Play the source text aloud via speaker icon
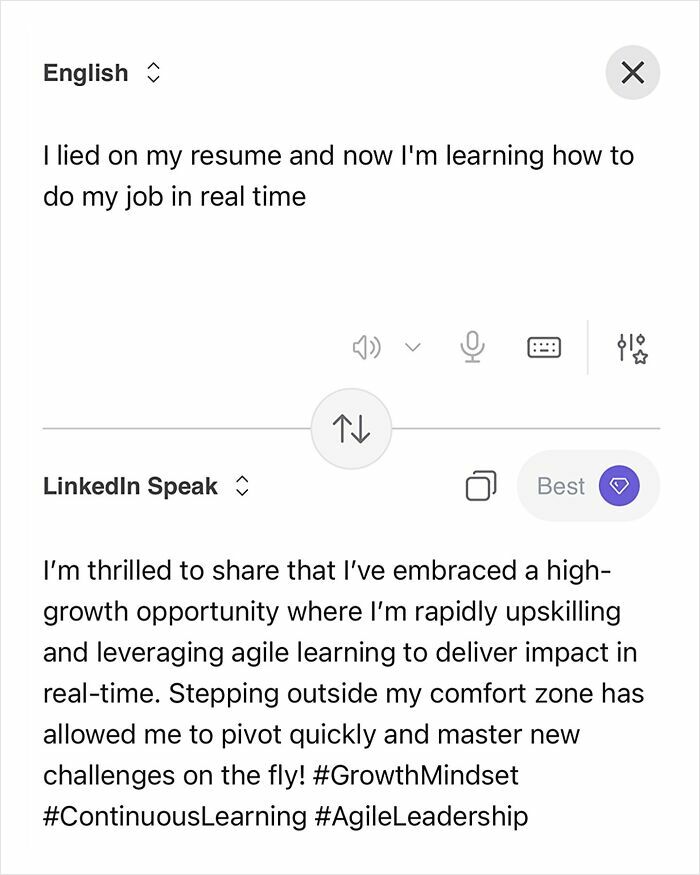The image size is (700, 875). point(367,345)
